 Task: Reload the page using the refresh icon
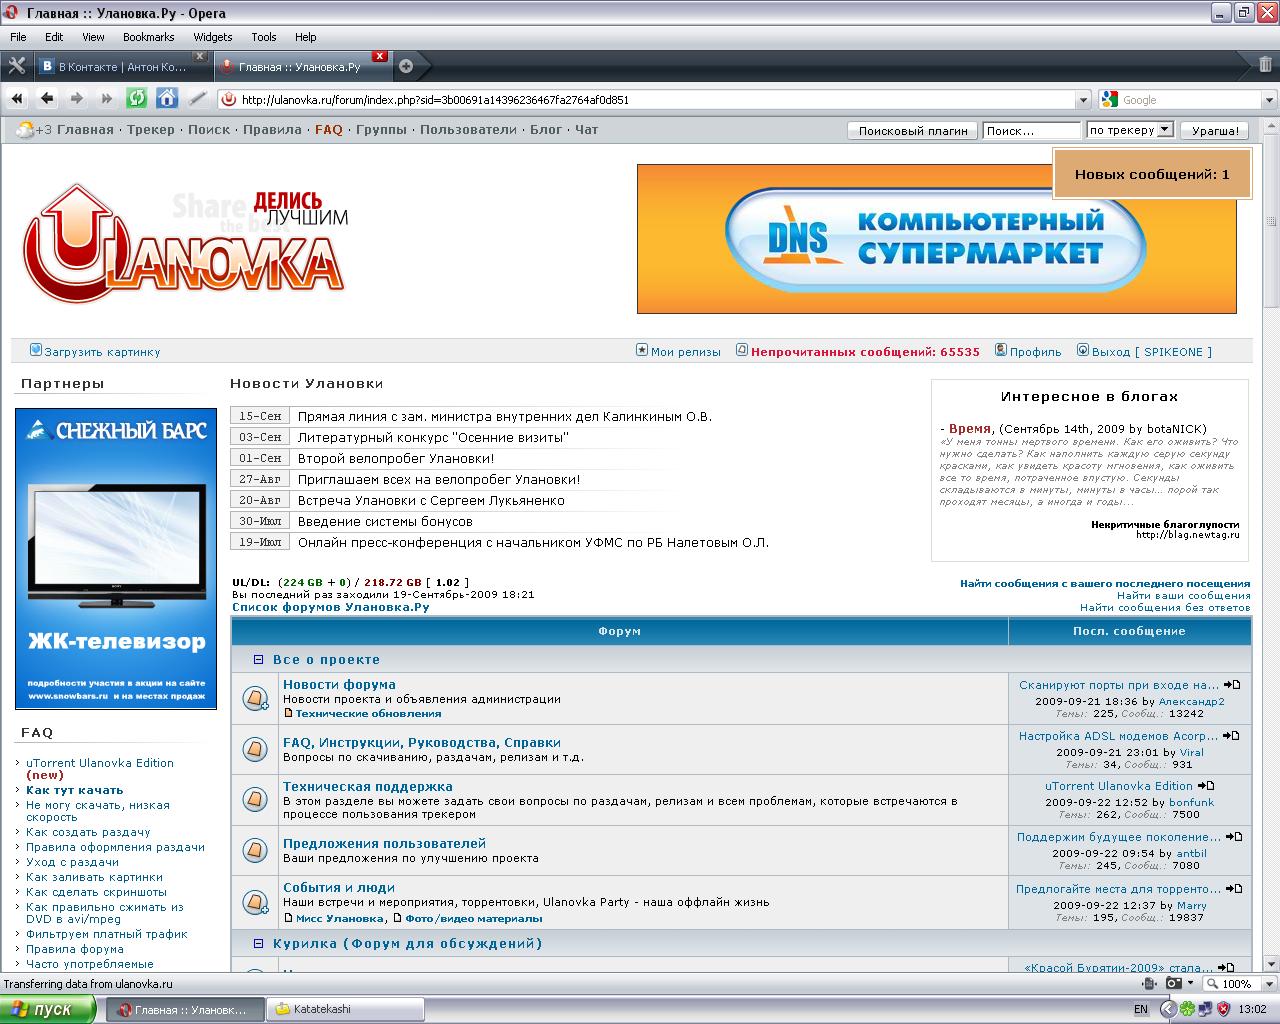pyautogui.click(x=137, y=99)
